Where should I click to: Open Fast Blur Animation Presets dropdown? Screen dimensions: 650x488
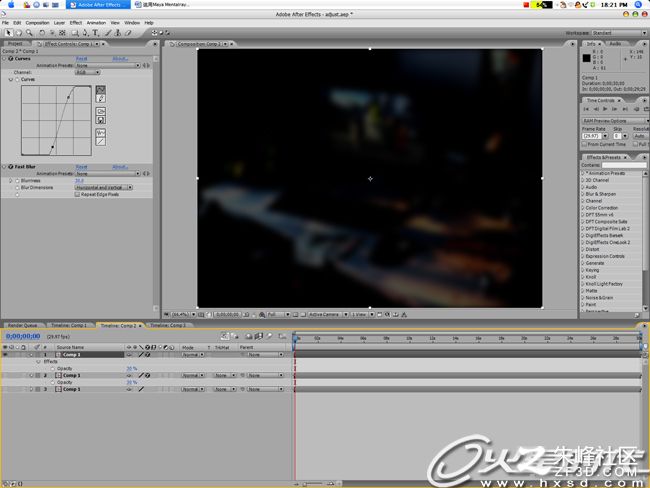click(x=108, y=174)
